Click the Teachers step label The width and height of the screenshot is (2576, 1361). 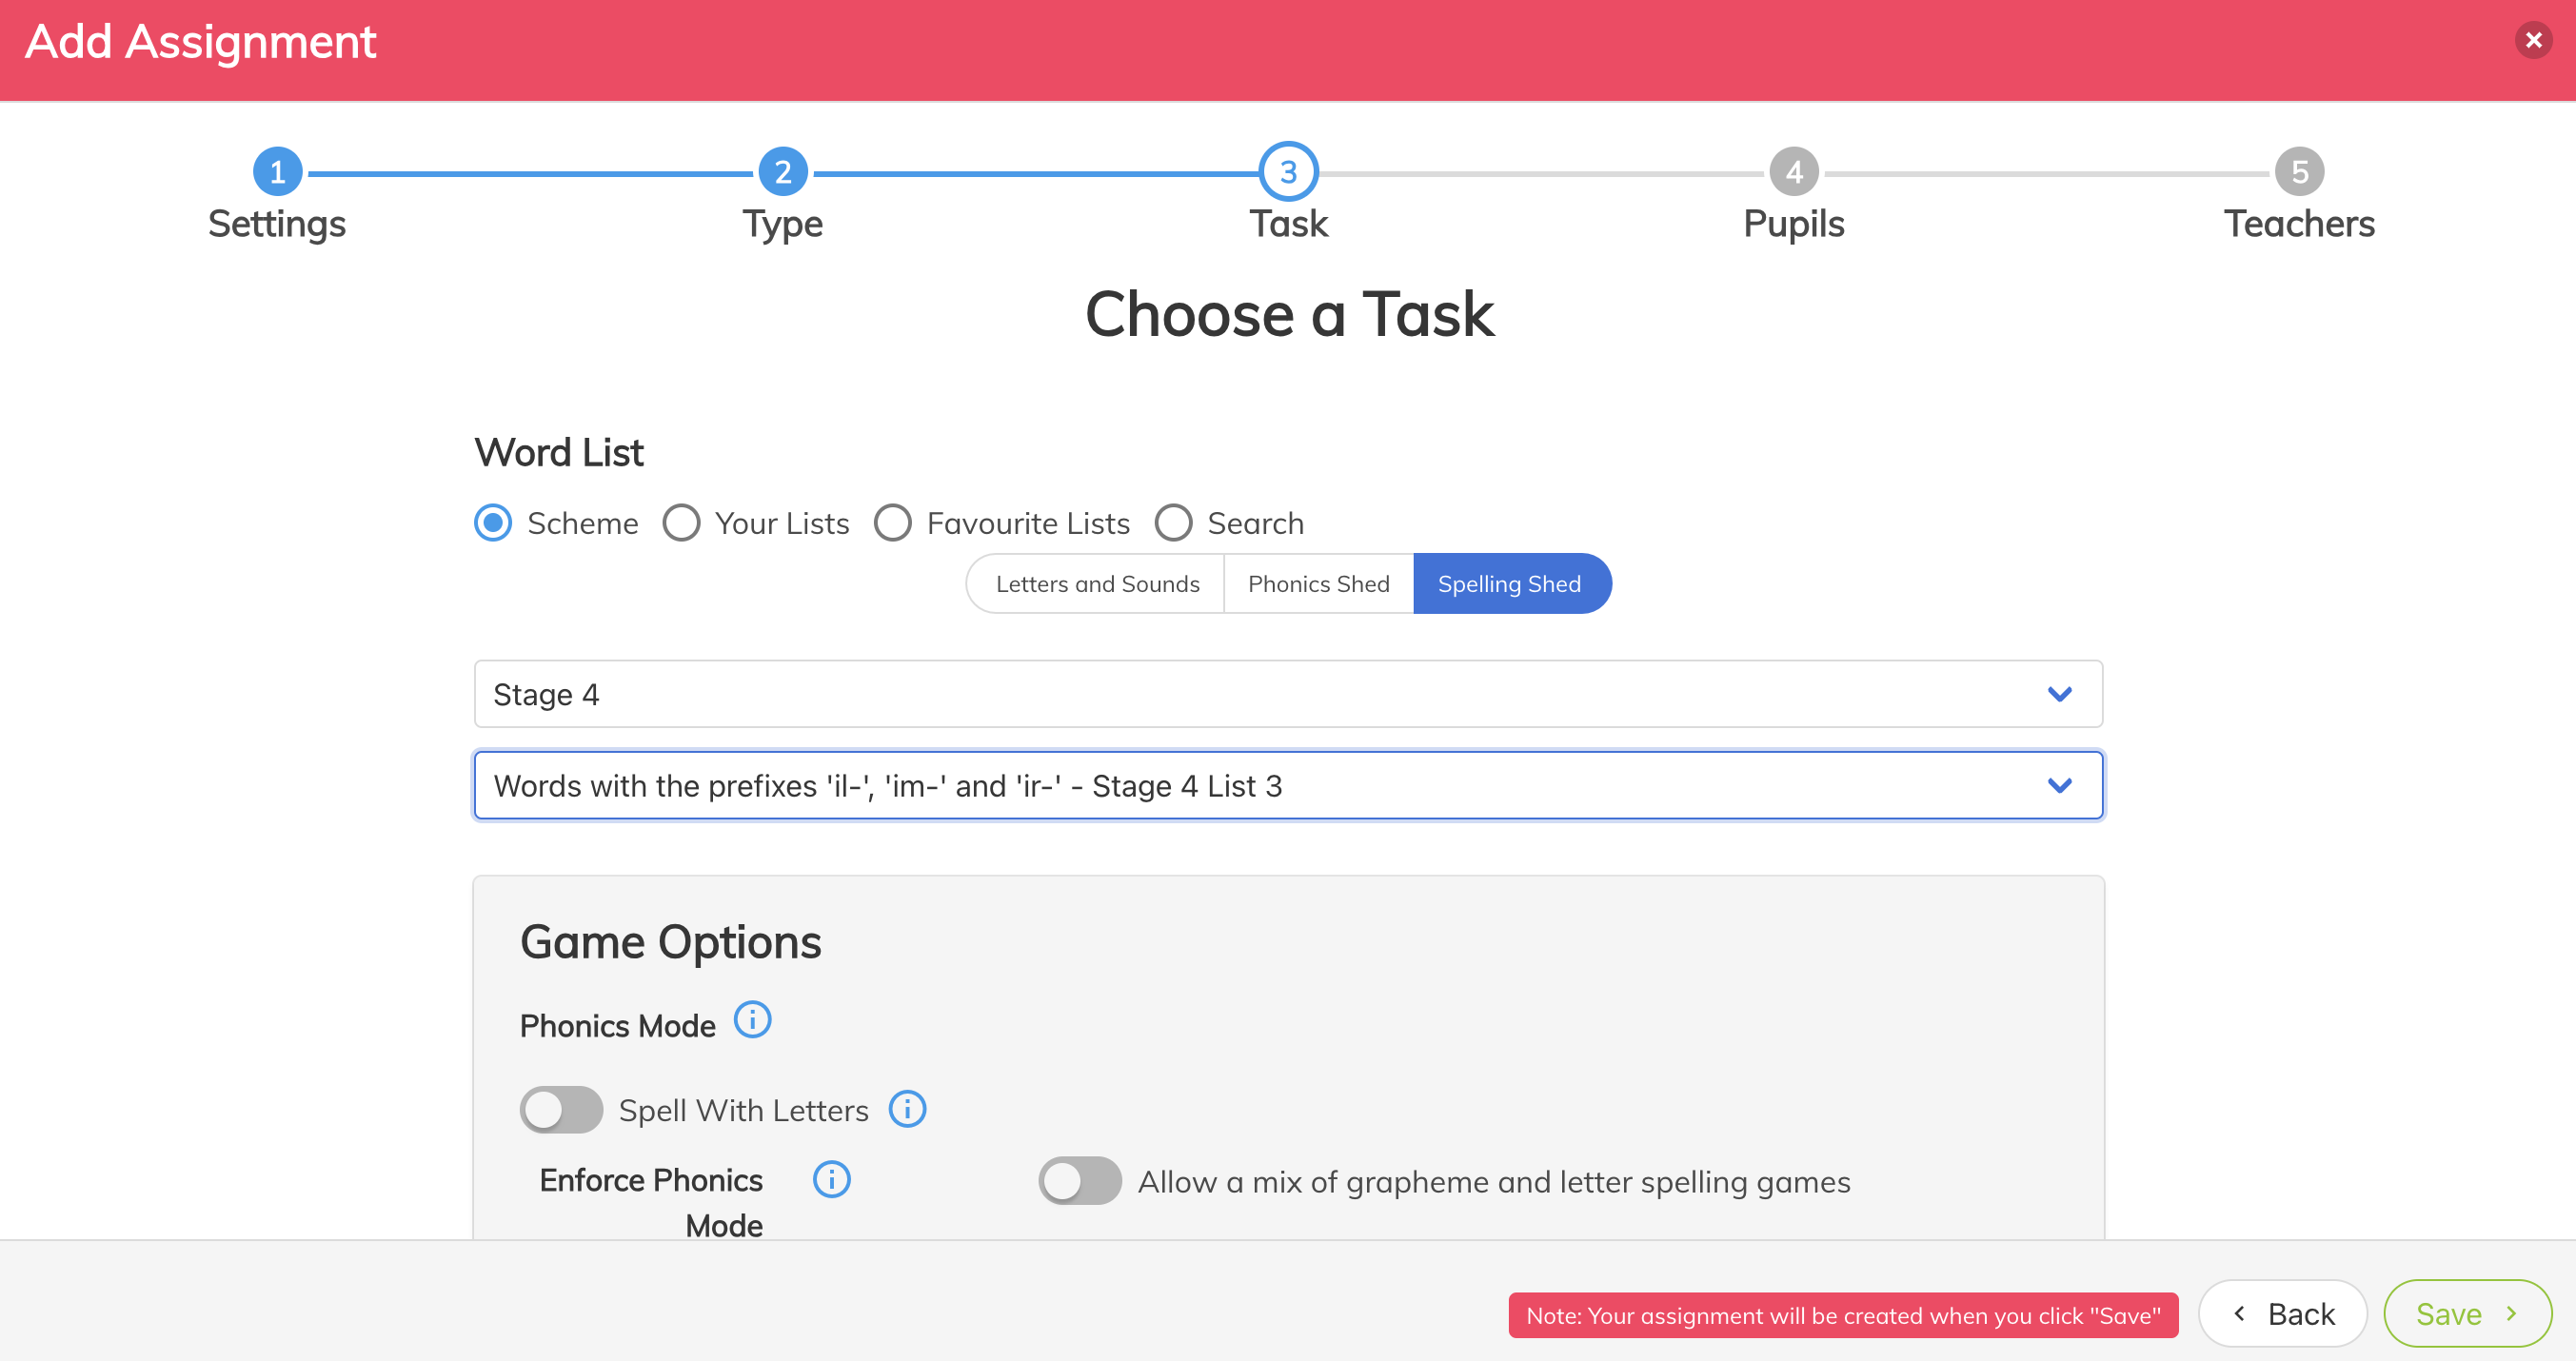[x=2299, y=224]
